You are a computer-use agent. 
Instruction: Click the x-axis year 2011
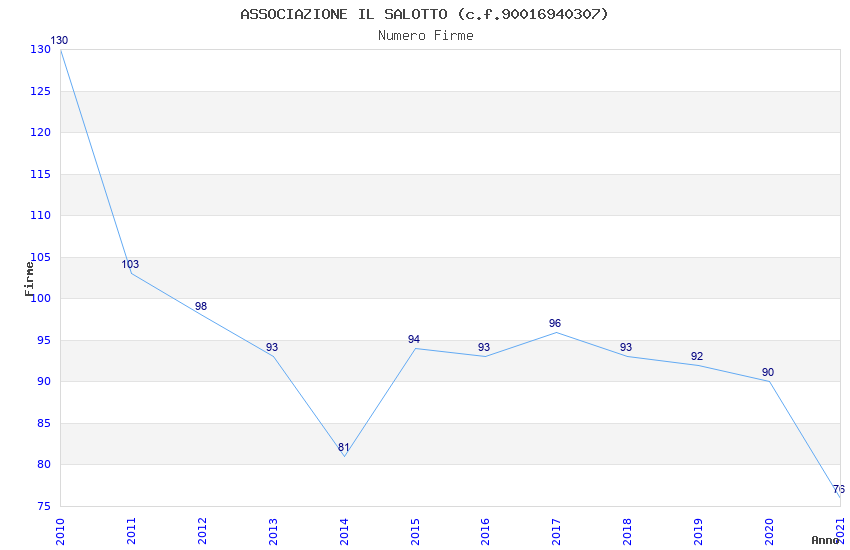[131, 531]
